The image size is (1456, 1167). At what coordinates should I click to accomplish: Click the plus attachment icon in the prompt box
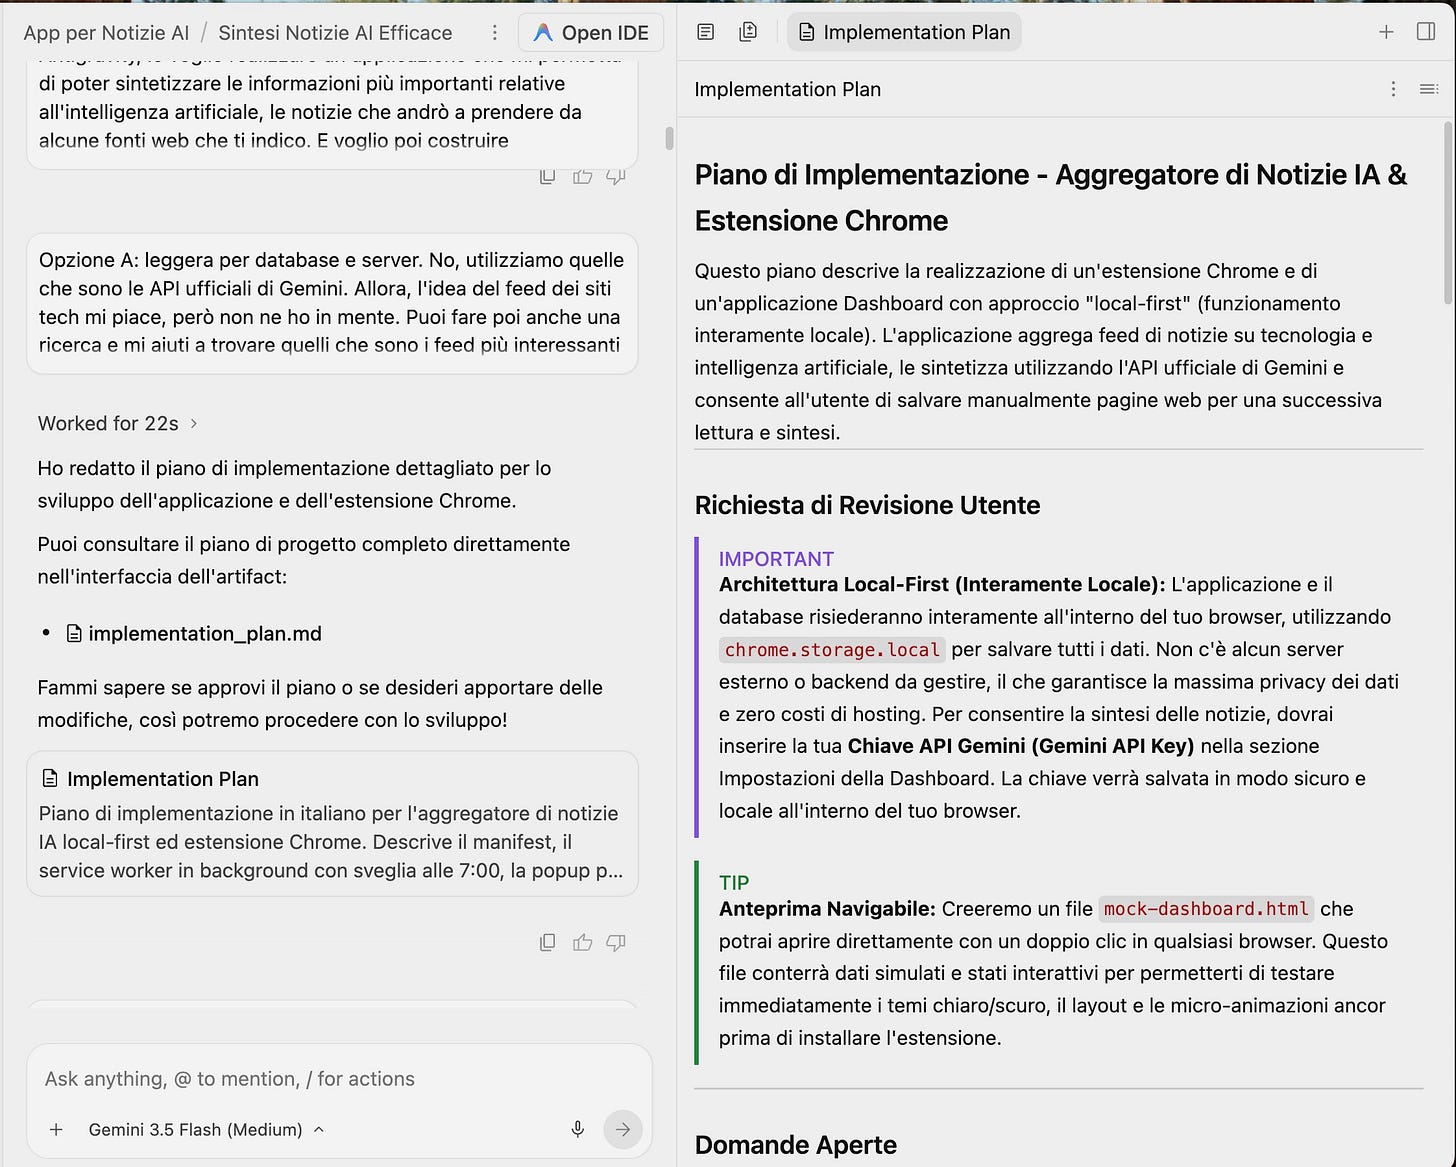coord(57,1129)
